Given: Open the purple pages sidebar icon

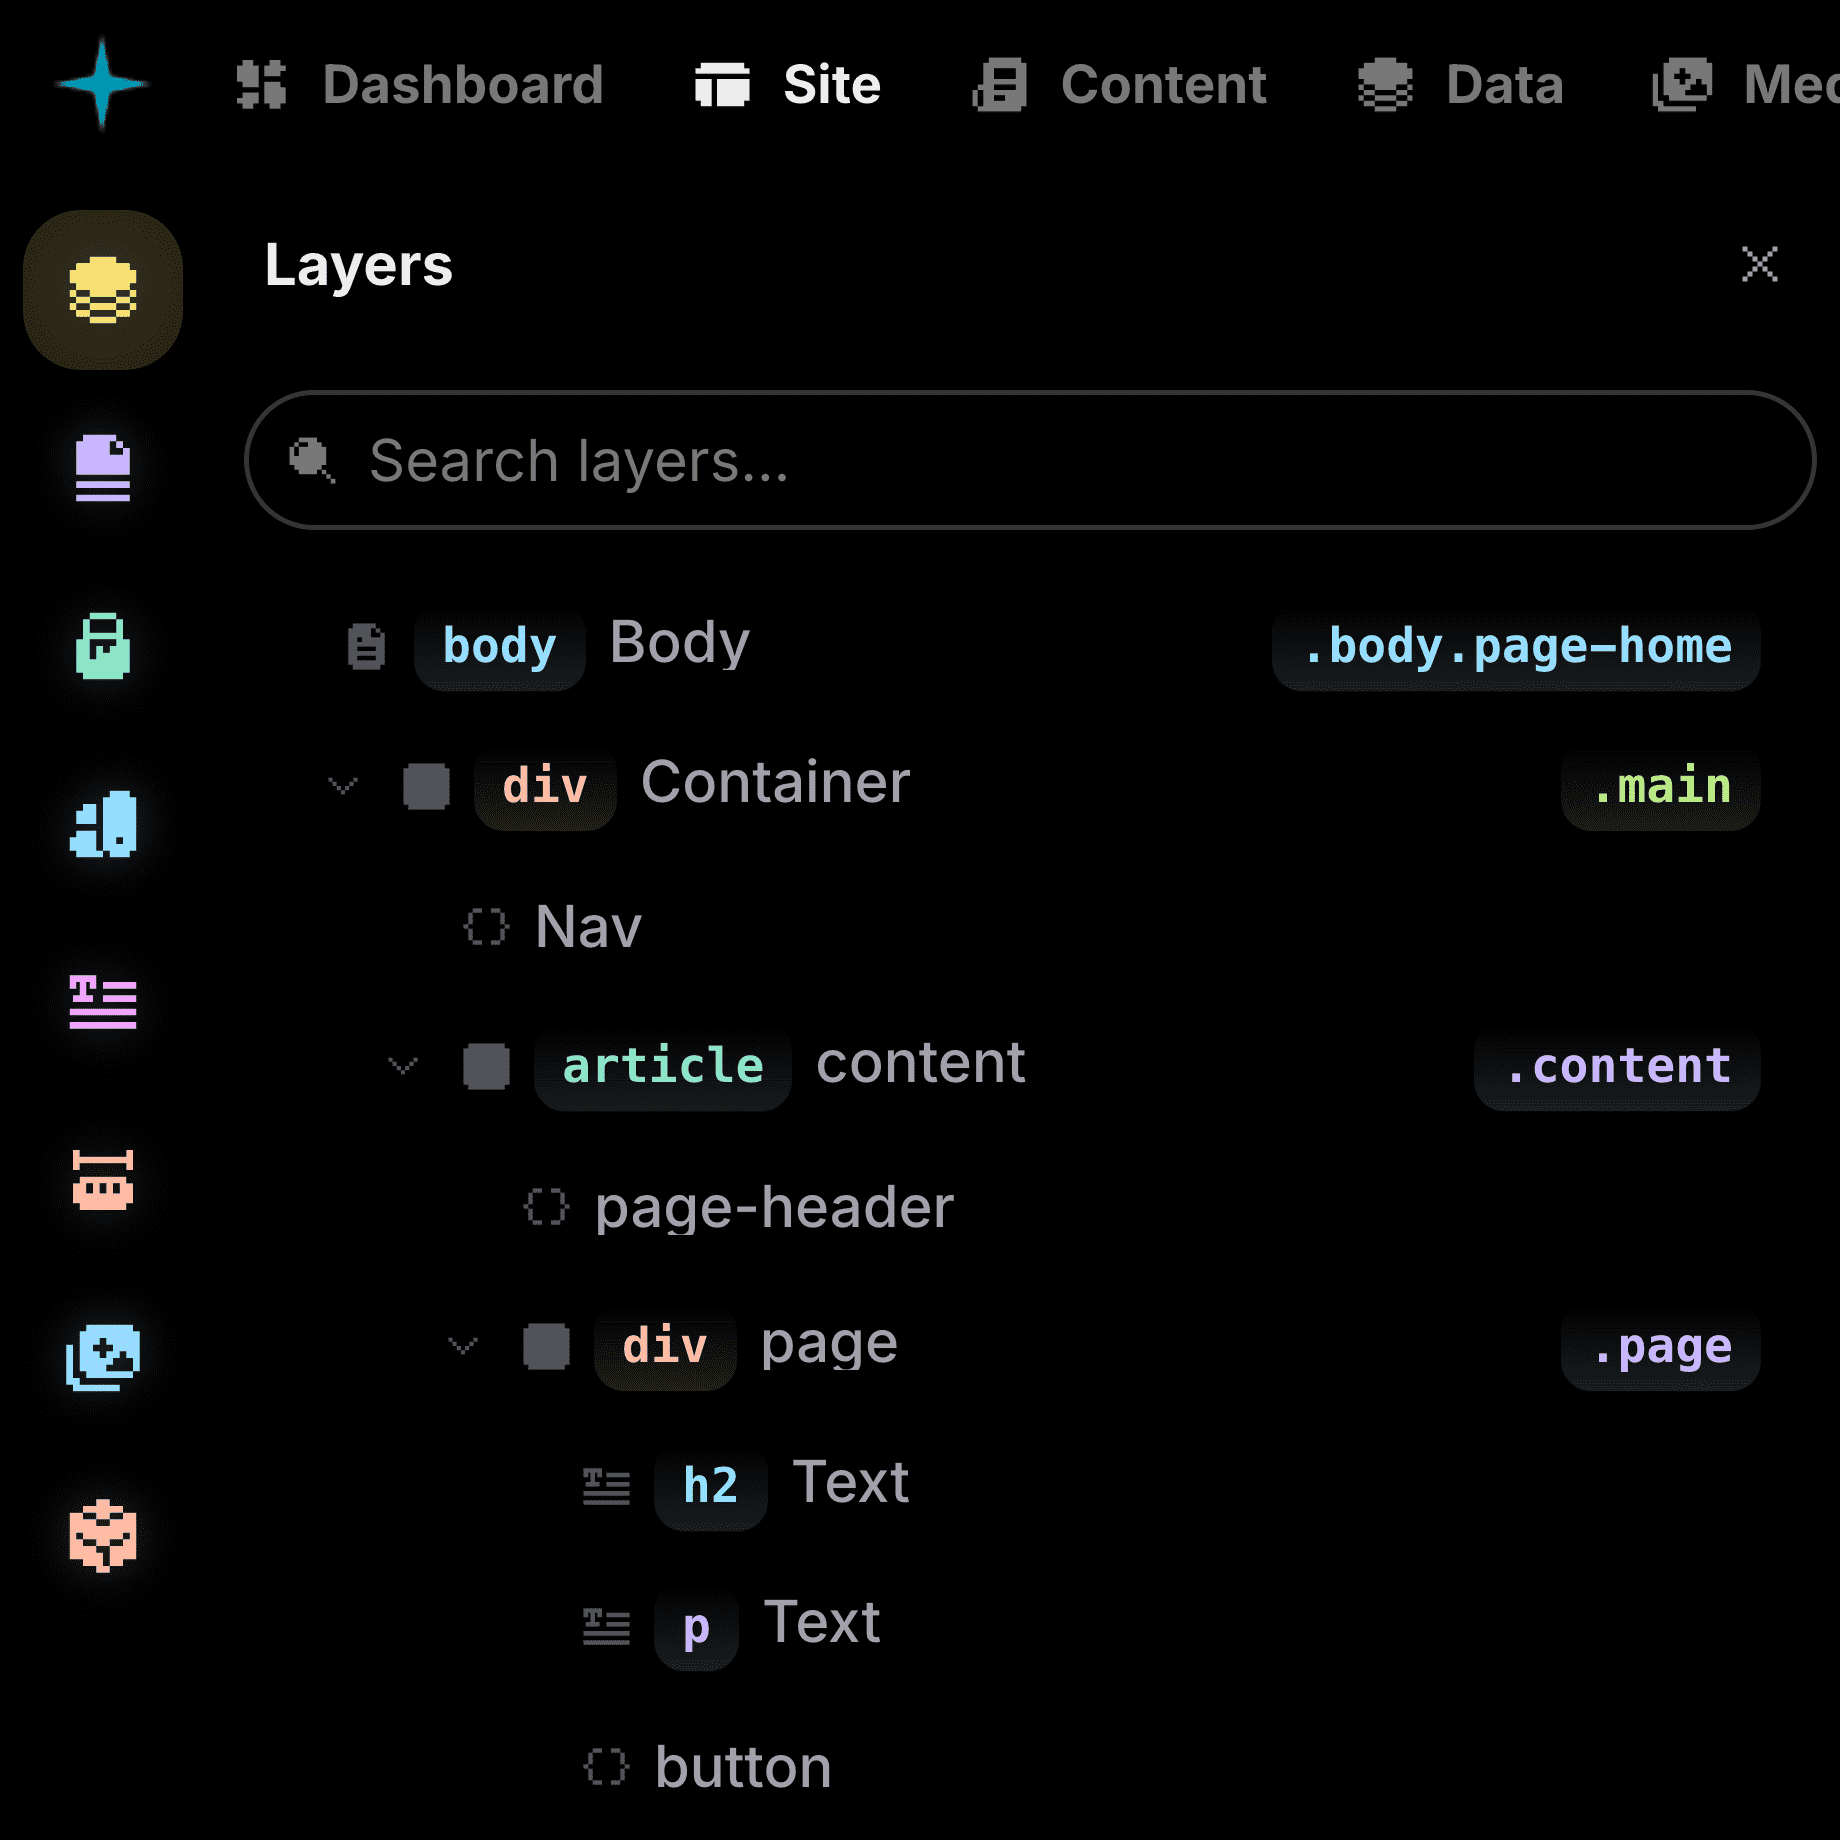Looking at the screenshot, I should [103, 467].
